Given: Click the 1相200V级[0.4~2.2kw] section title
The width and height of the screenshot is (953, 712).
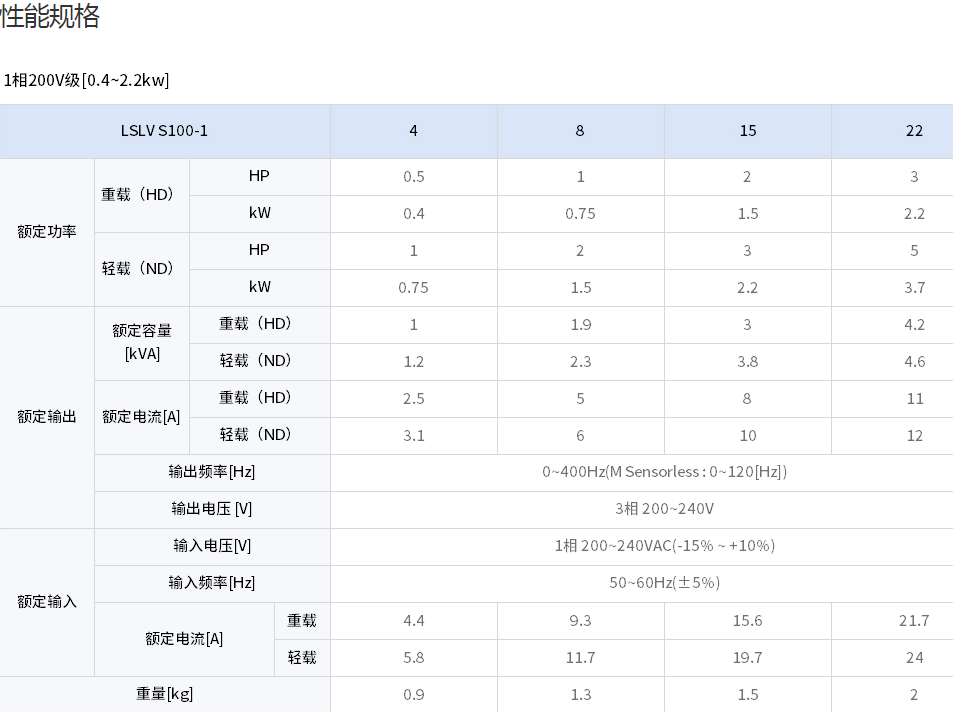Looking at the screenshot, I should pyautogui.click(x=86, y=80).
